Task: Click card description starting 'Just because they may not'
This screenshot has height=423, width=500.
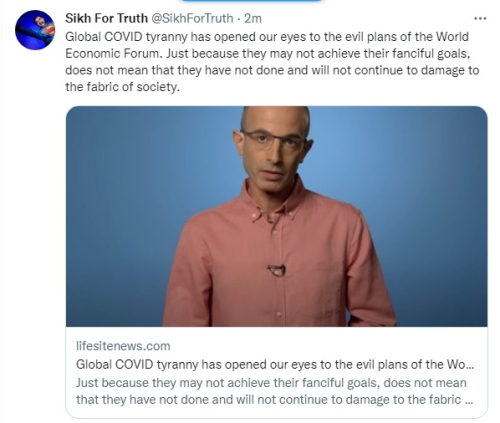Action: pyautogui.click(x=271, y=383)
